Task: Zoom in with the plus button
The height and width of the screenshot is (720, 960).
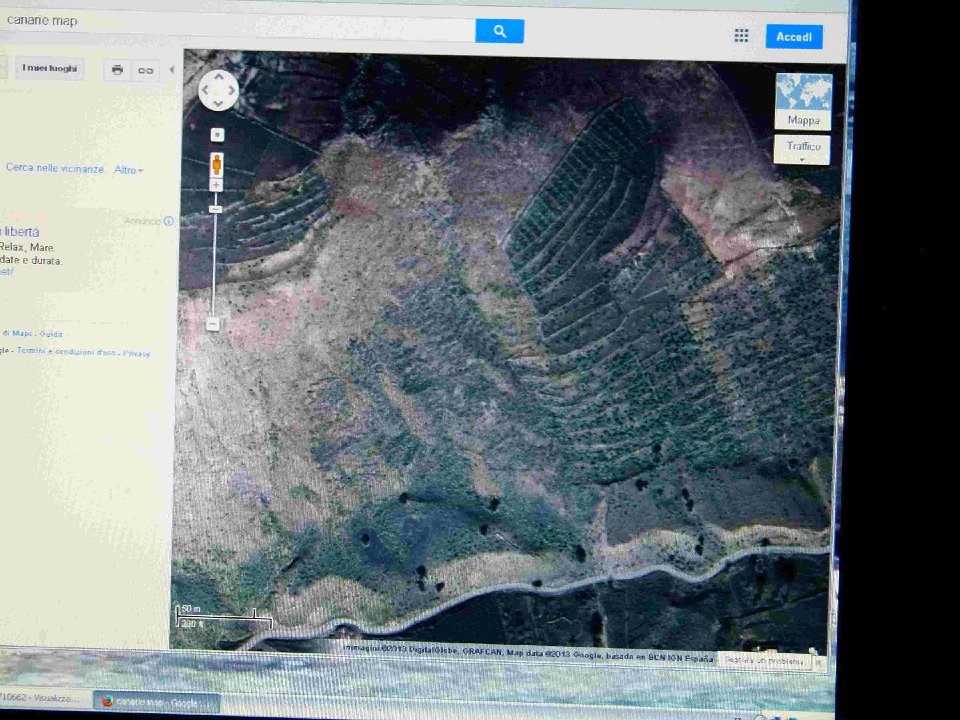Action: pyautogui.click(x=216, y=185)
